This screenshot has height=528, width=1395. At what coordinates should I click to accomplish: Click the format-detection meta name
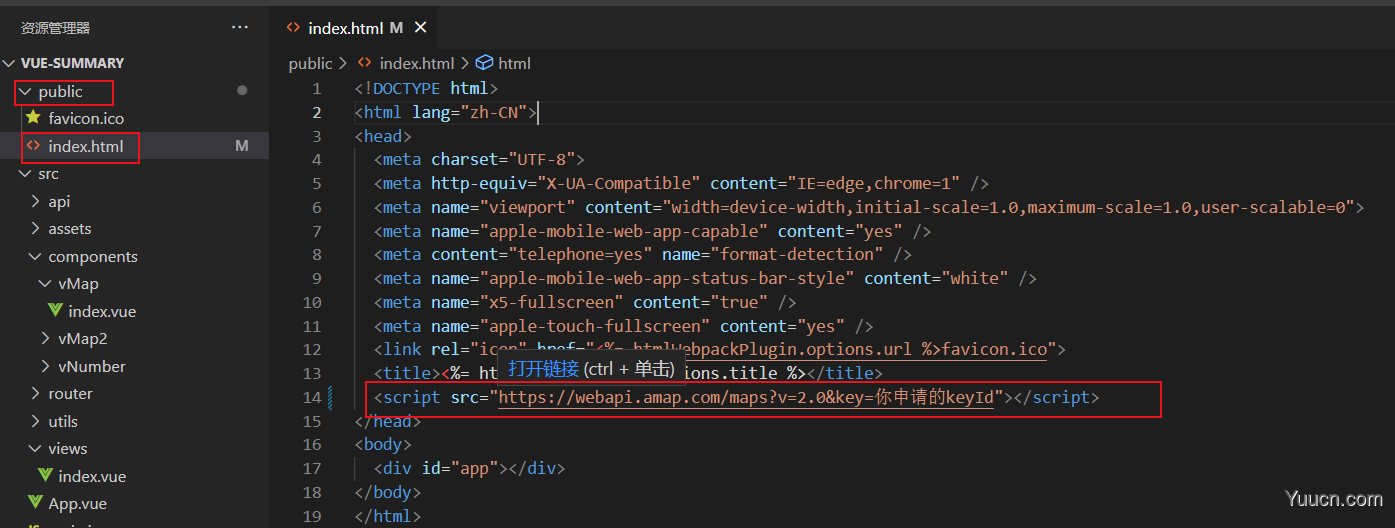coord(796,255)
